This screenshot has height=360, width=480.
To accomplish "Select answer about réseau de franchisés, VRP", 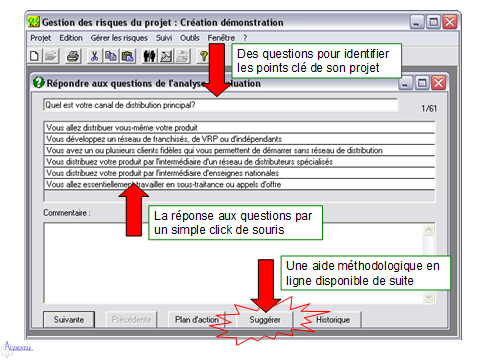I will 239,139.
